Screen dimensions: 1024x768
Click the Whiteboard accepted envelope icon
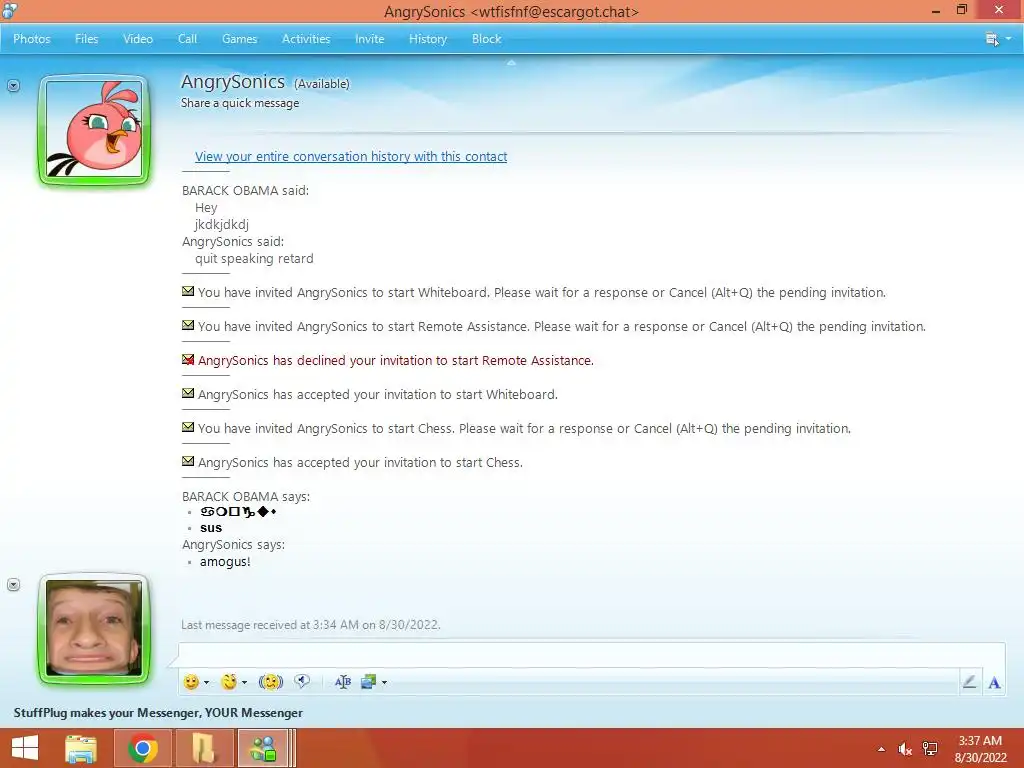[188, 393]
